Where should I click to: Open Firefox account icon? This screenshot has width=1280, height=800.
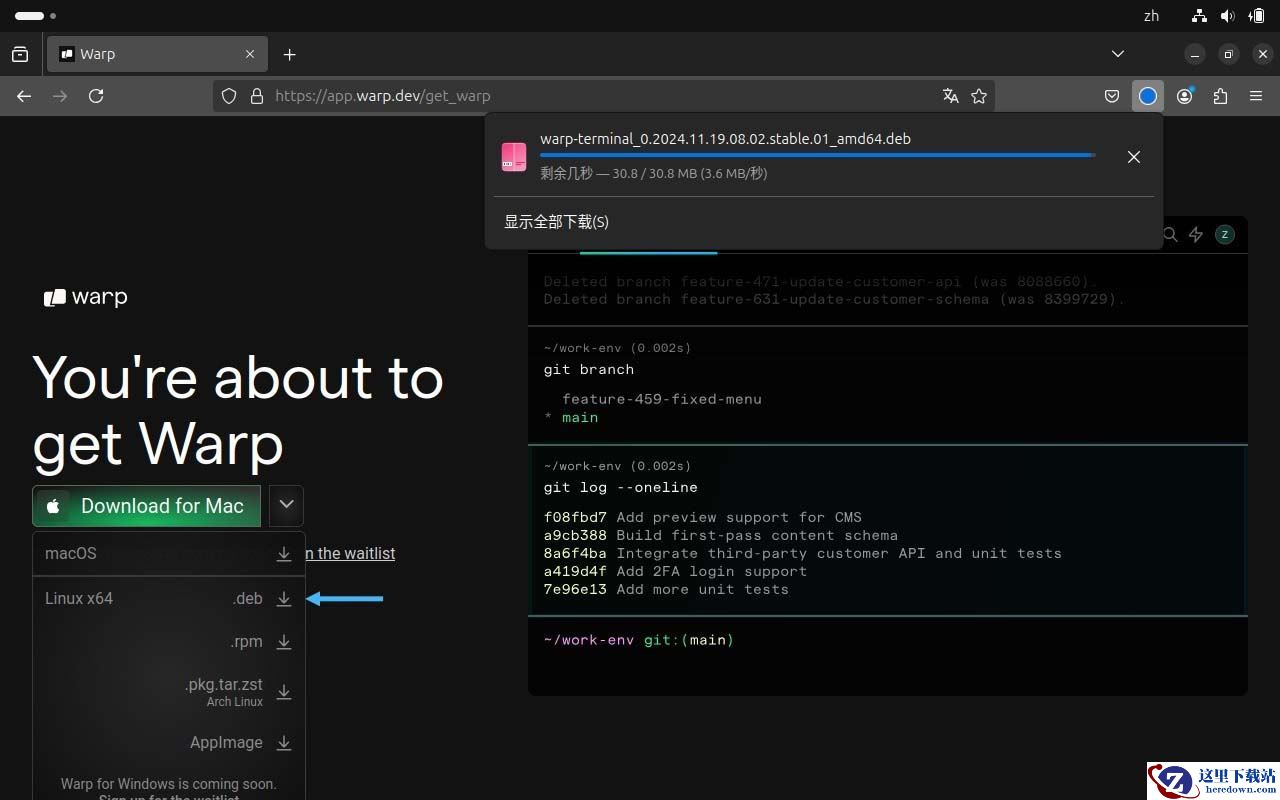(1185, 96)
